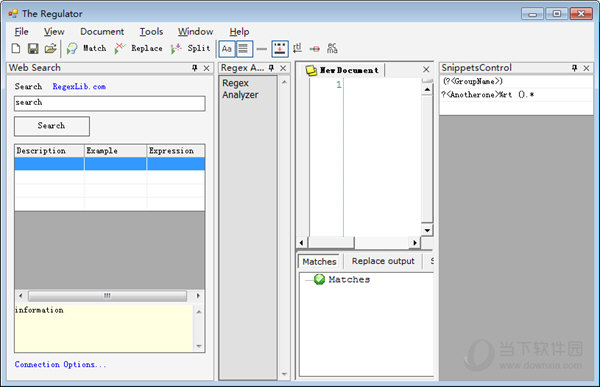The height and width of the screenshot is (387, 600).
Task: Open the Tools menu
Action: [151, 32]
